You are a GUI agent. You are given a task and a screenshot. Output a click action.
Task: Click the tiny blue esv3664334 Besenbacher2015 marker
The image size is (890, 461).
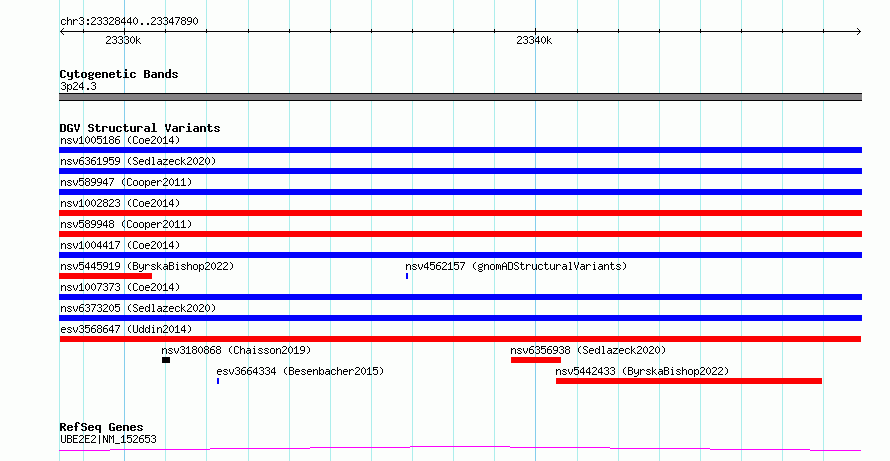(x=218, y=381)
